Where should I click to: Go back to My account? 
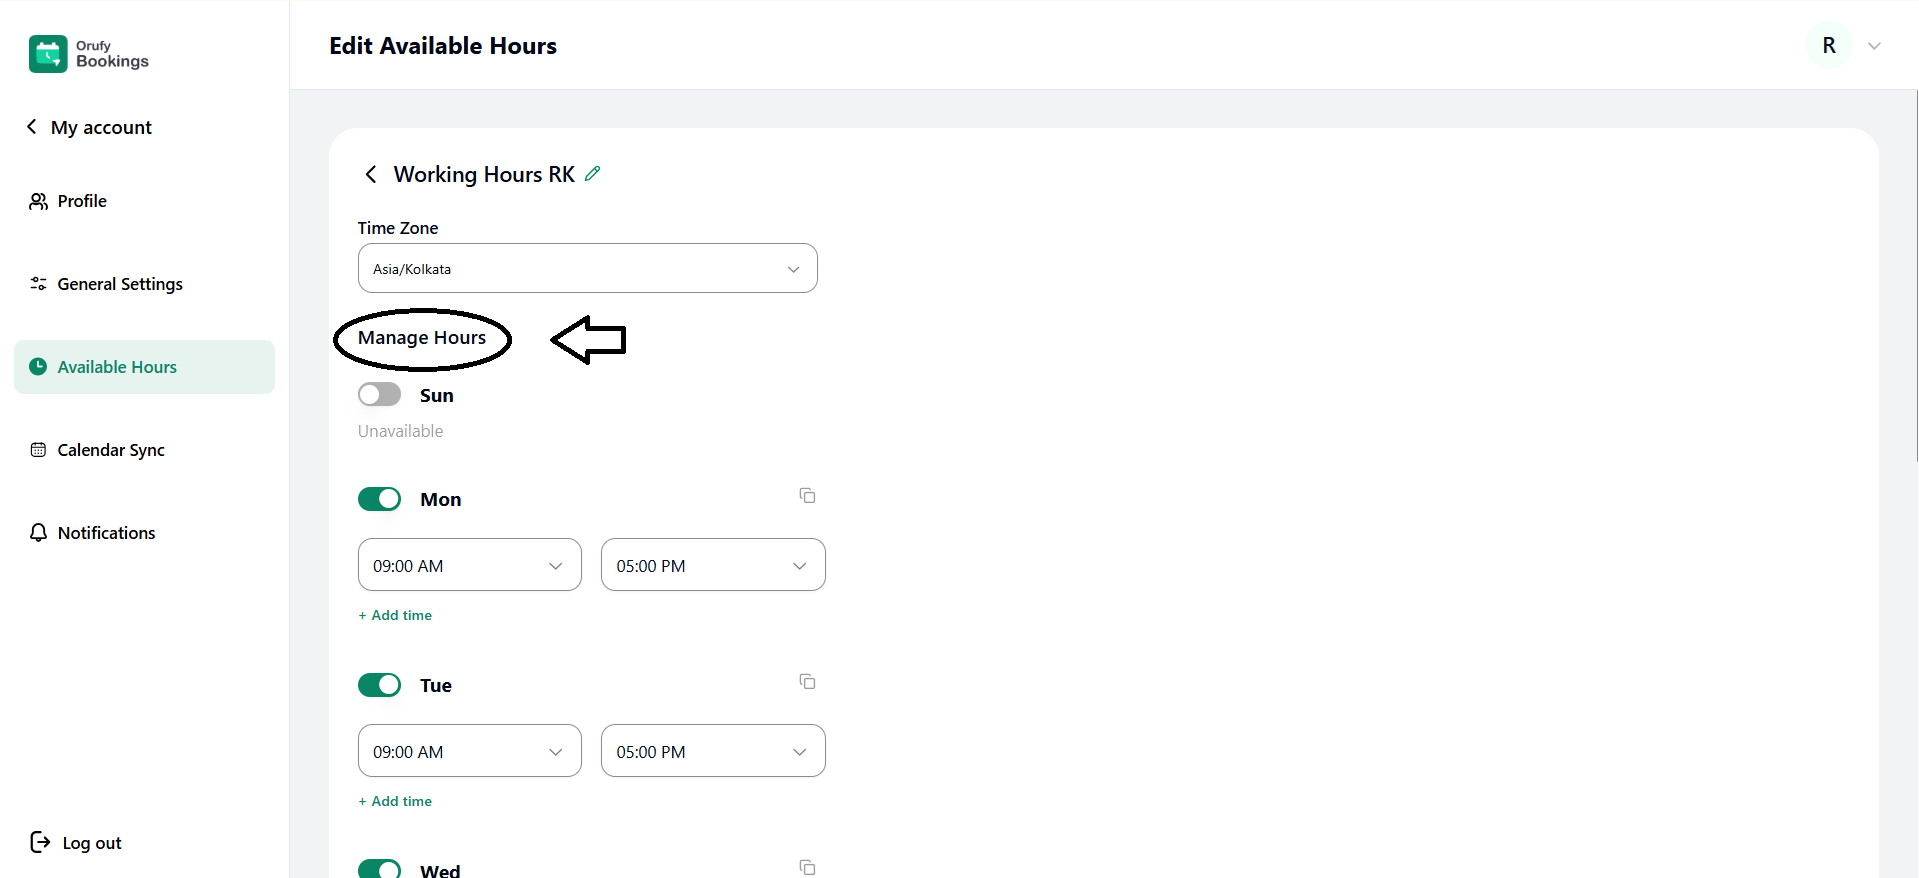90,127
